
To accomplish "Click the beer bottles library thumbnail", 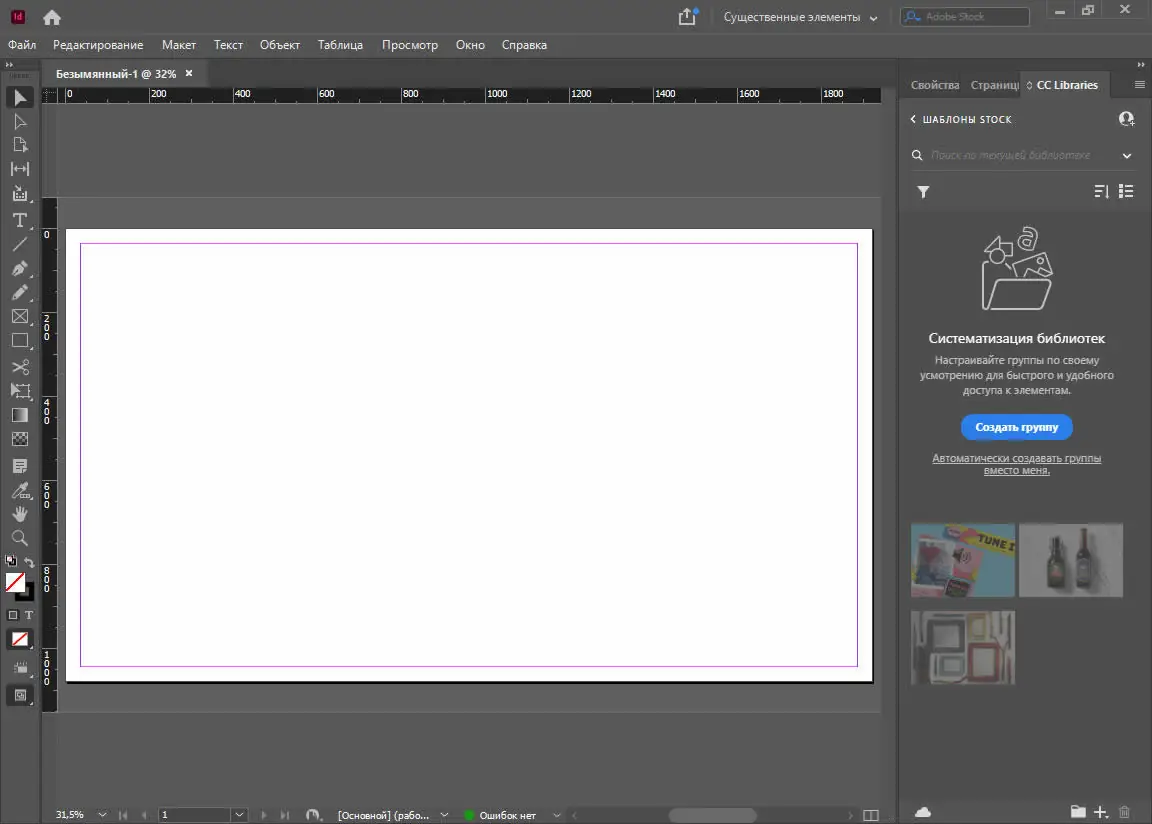I will tap(1071, 560).
